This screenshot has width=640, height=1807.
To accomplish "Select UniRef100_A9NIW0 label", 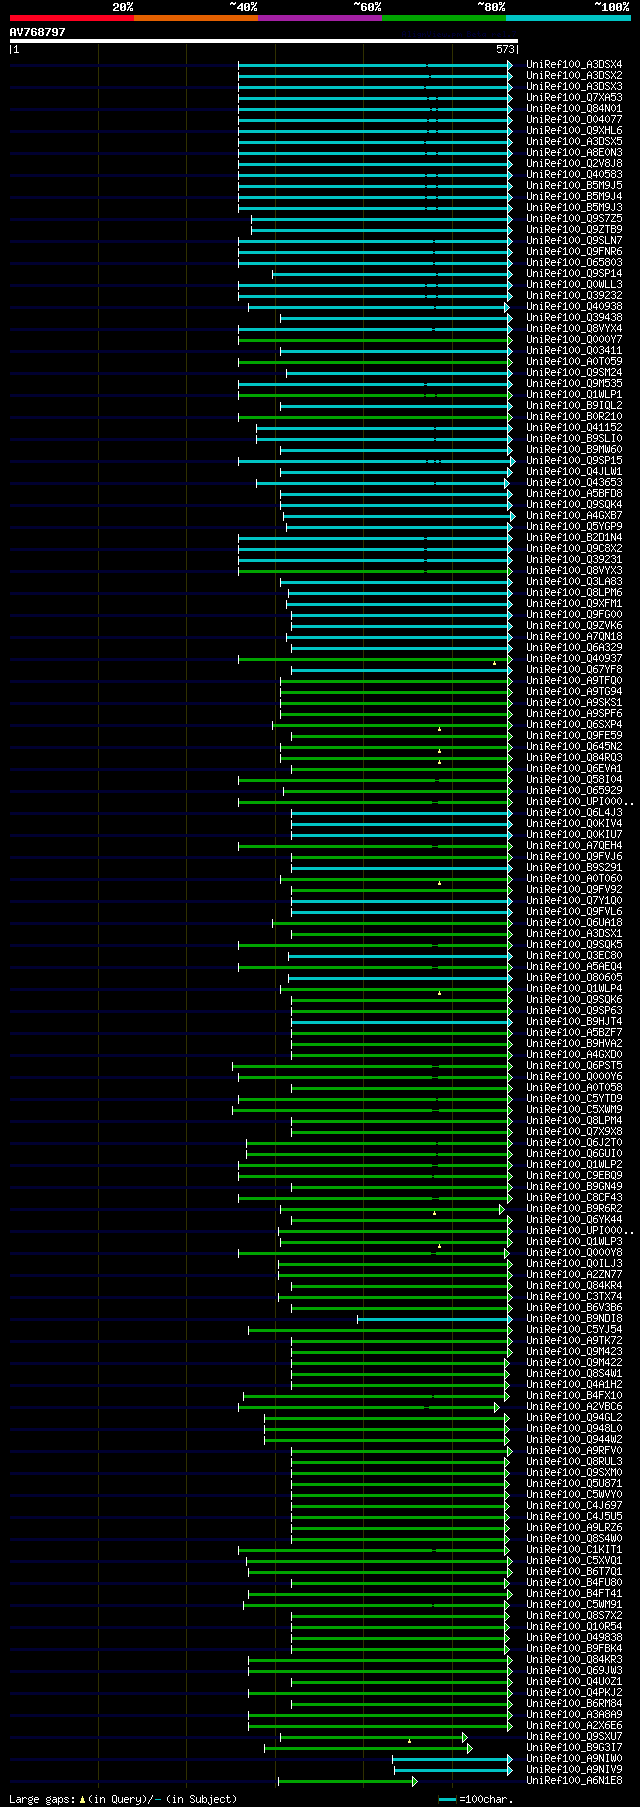I will [x=574, y=1758].
